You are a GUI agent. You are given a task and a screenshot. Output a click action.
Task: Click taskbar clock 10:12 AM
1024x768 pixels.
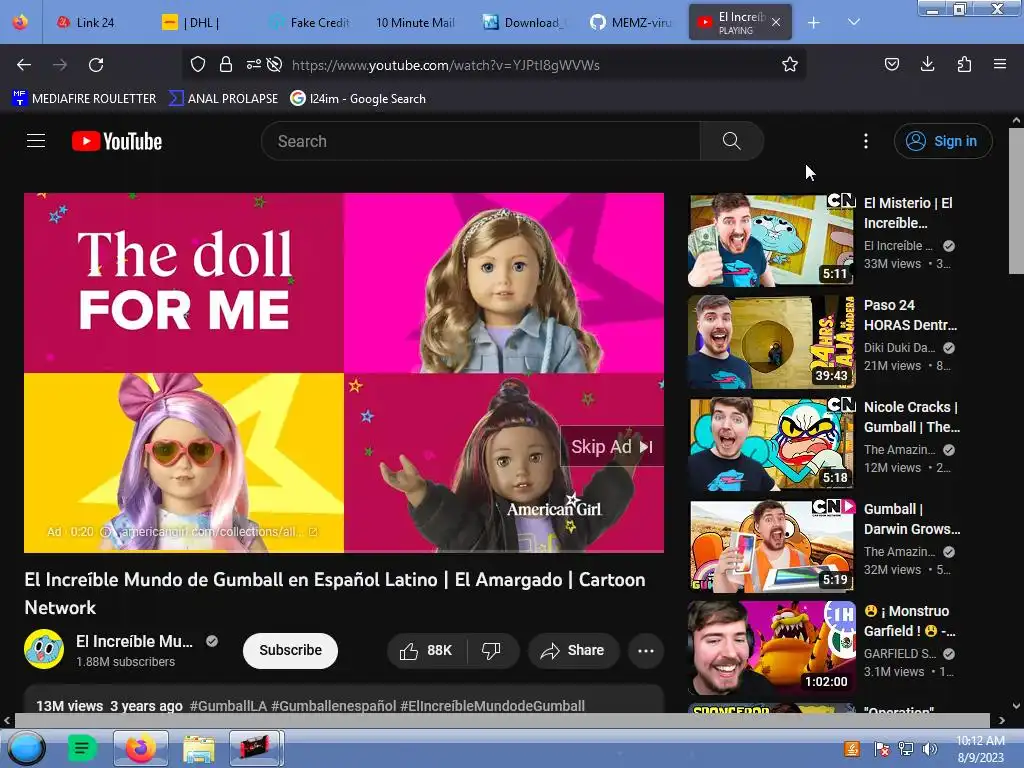tap(980, 748)
